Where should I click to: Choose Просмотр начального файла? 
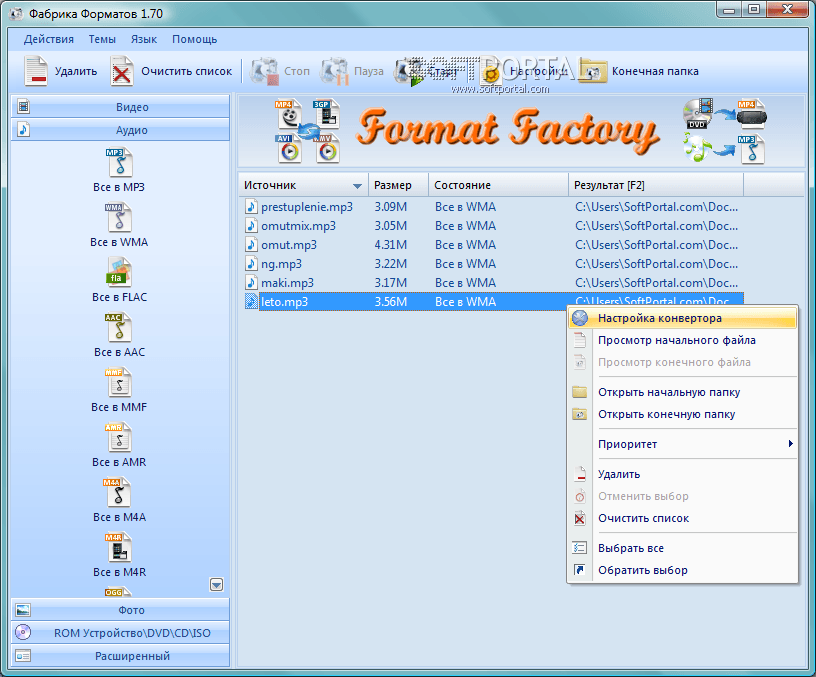pyautogui.click(x=682, y=340)
